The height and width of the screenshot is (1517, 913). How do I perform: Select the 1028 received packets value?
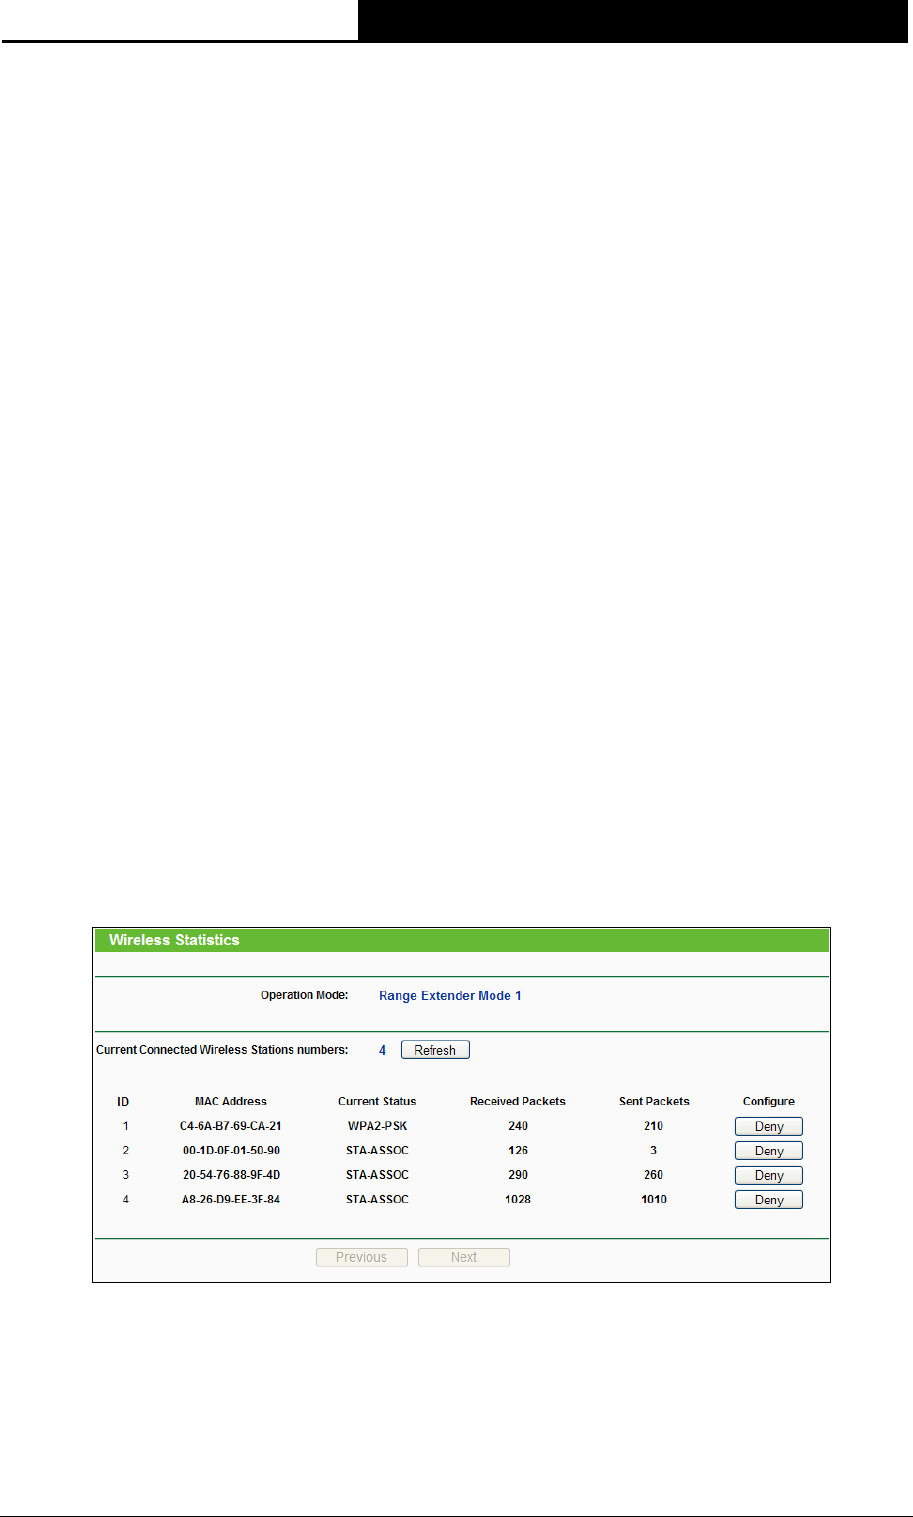(x=518, y=1199)
